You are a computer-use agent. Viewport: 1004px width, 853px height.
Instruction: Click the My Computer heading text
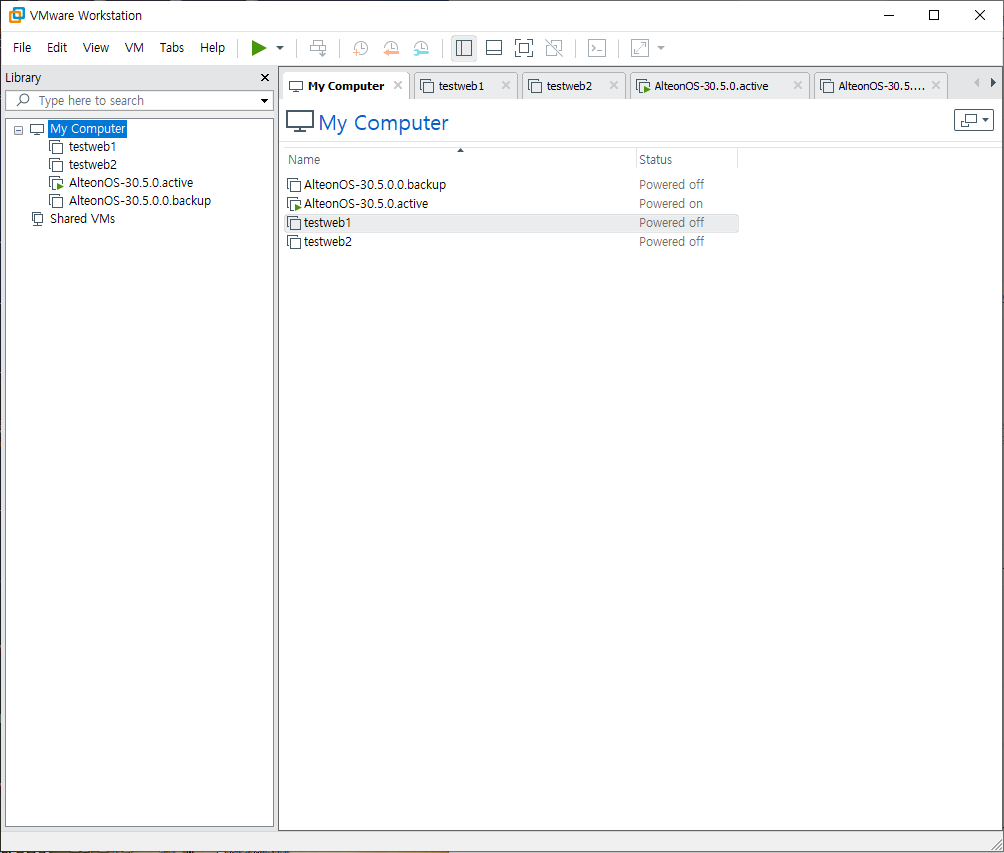tap(383, 122)
